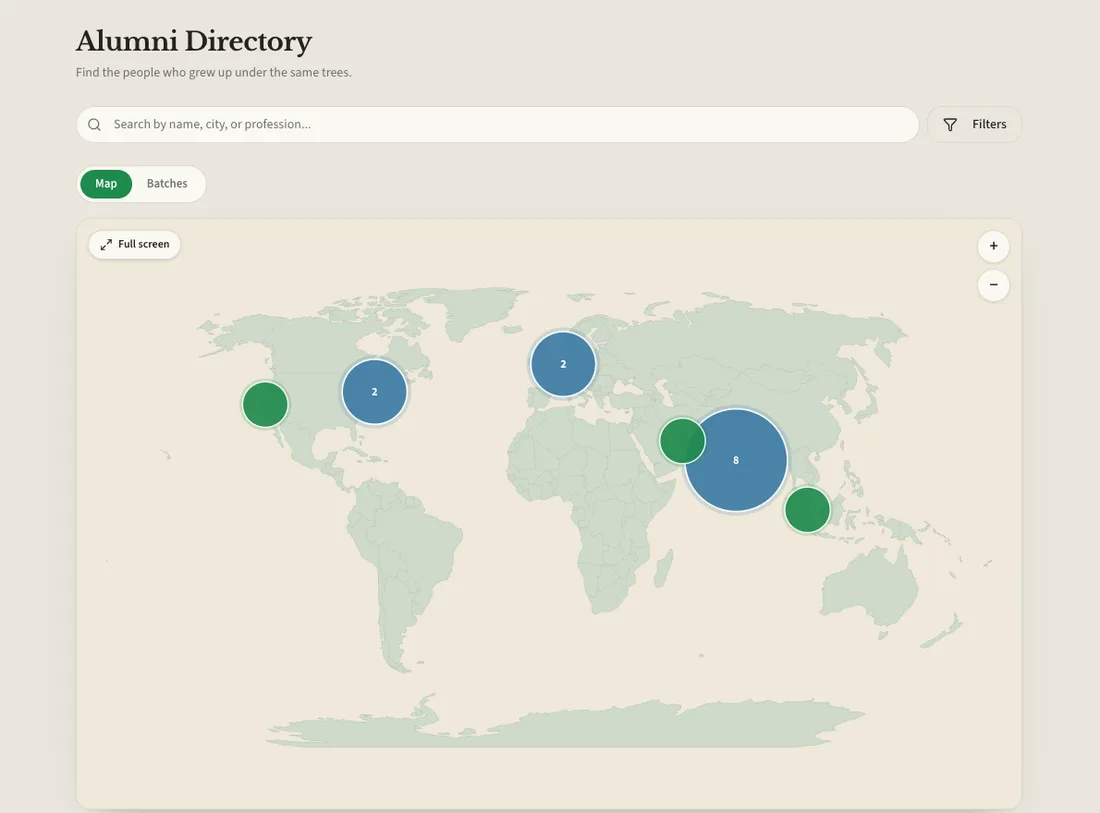
Task: Focus the alumni search field
Action: 497,125
